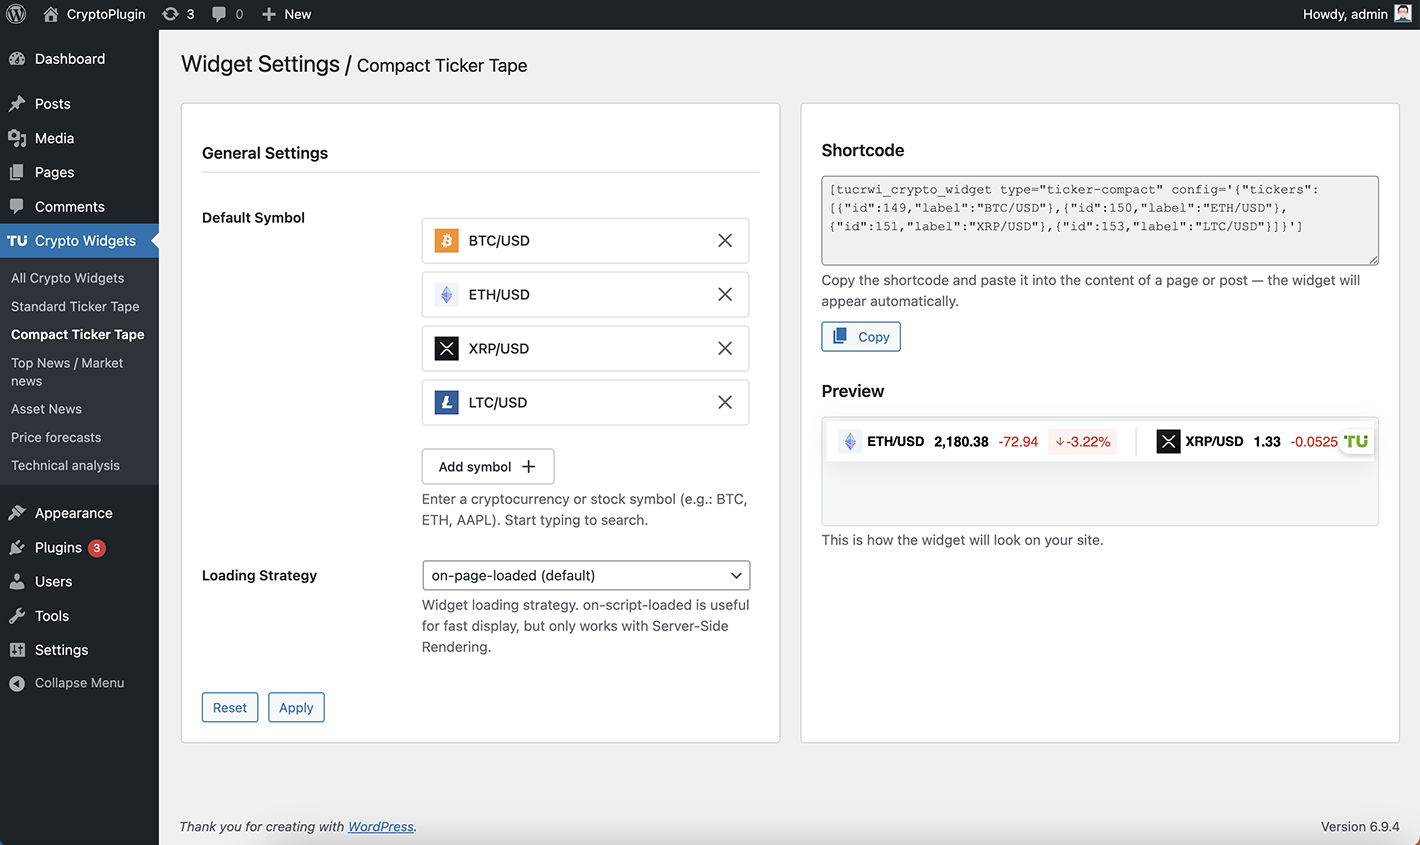Click the Copy button under the shortcode
Viewport: 1420px width, 845px height.
click(x=860, y=336)
